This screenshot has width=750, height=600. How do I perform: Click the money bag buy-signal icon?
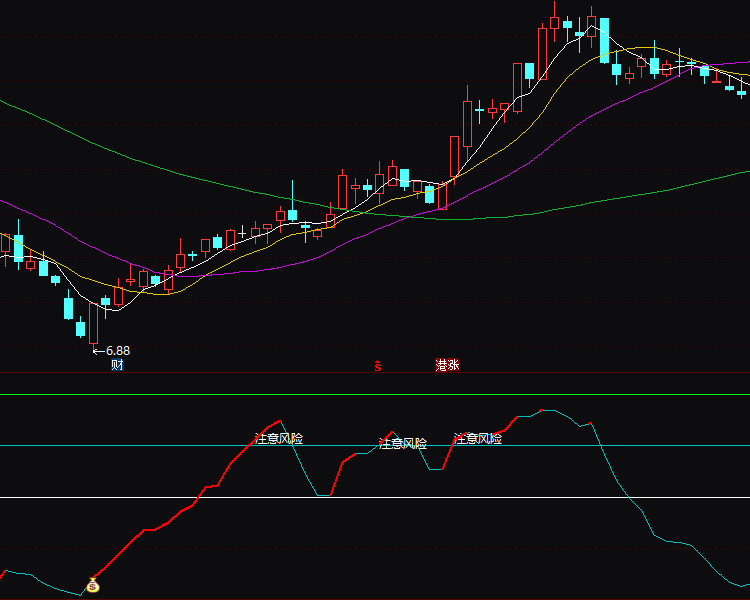click(93, 586)
